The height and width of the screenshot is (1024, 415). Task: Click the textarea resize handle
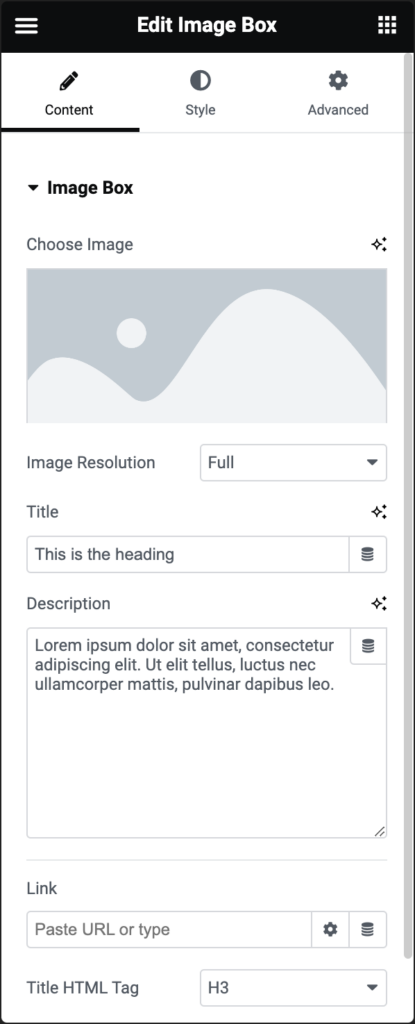click(380, 831)
